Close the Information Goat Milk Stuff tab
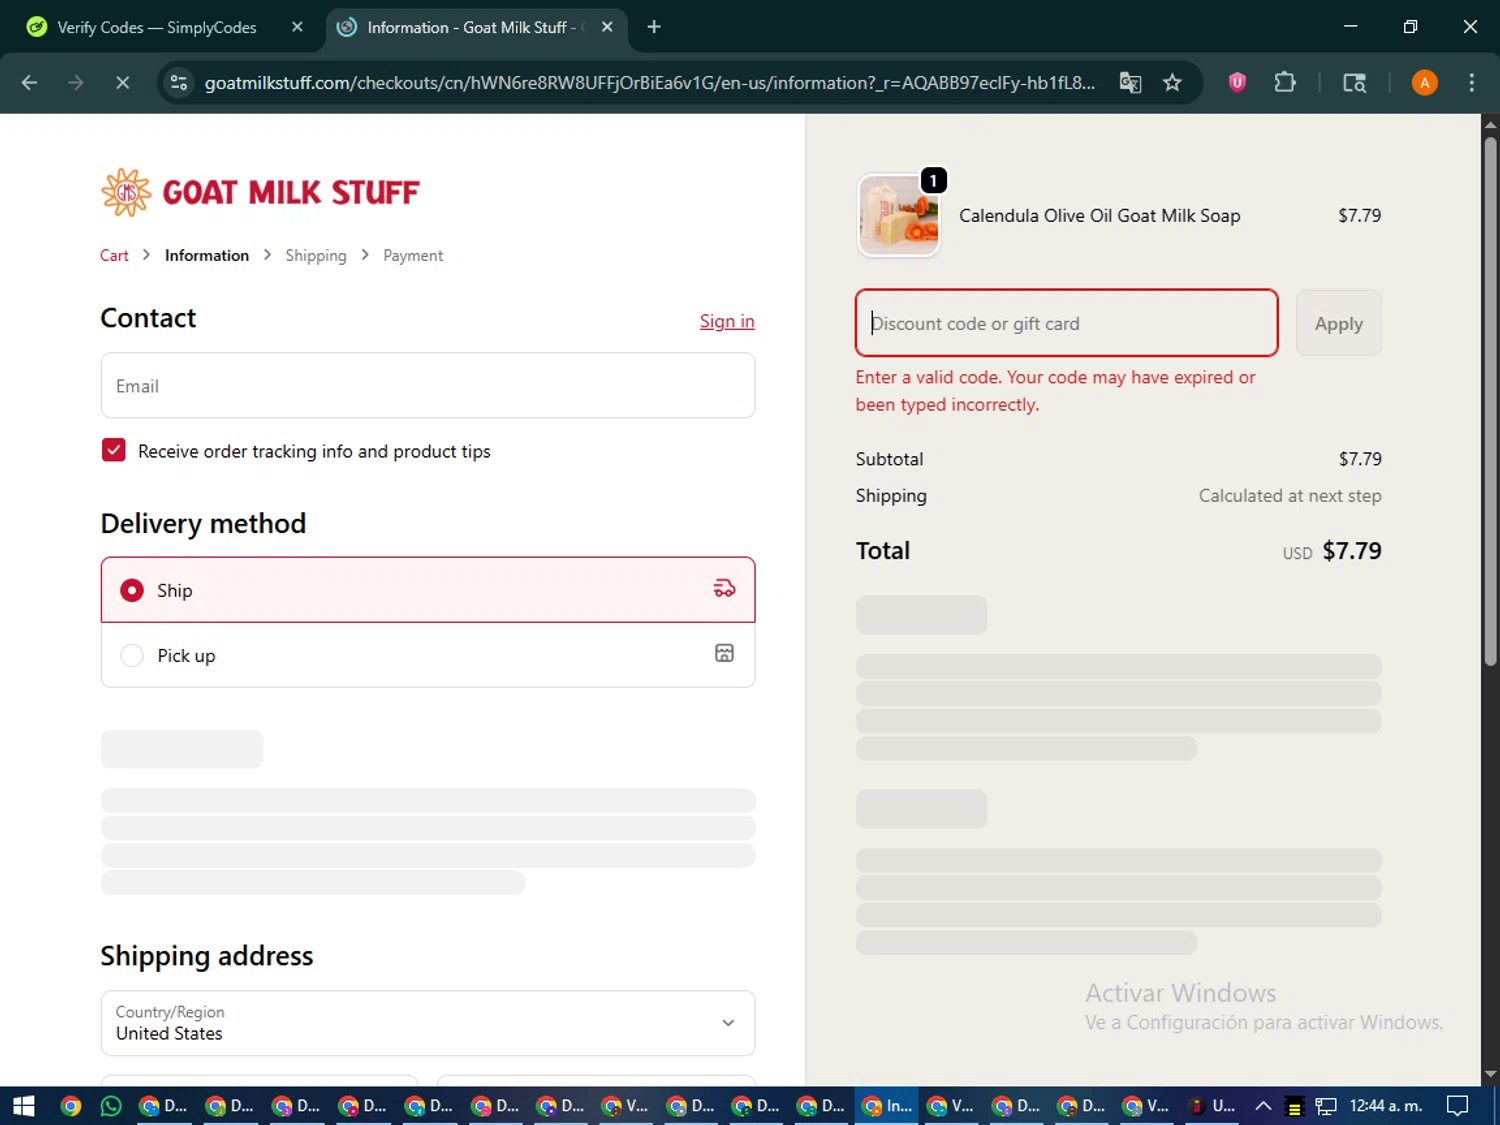1500x1125 pixels. click(x=607, y=27)
